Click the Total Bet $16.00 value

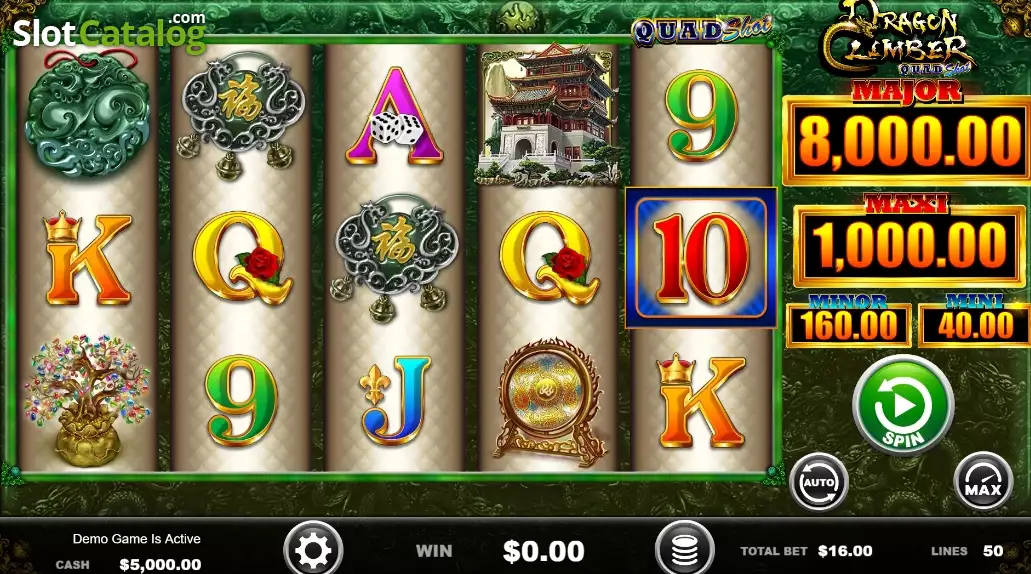pyautogui.click(x=845, y=551)
